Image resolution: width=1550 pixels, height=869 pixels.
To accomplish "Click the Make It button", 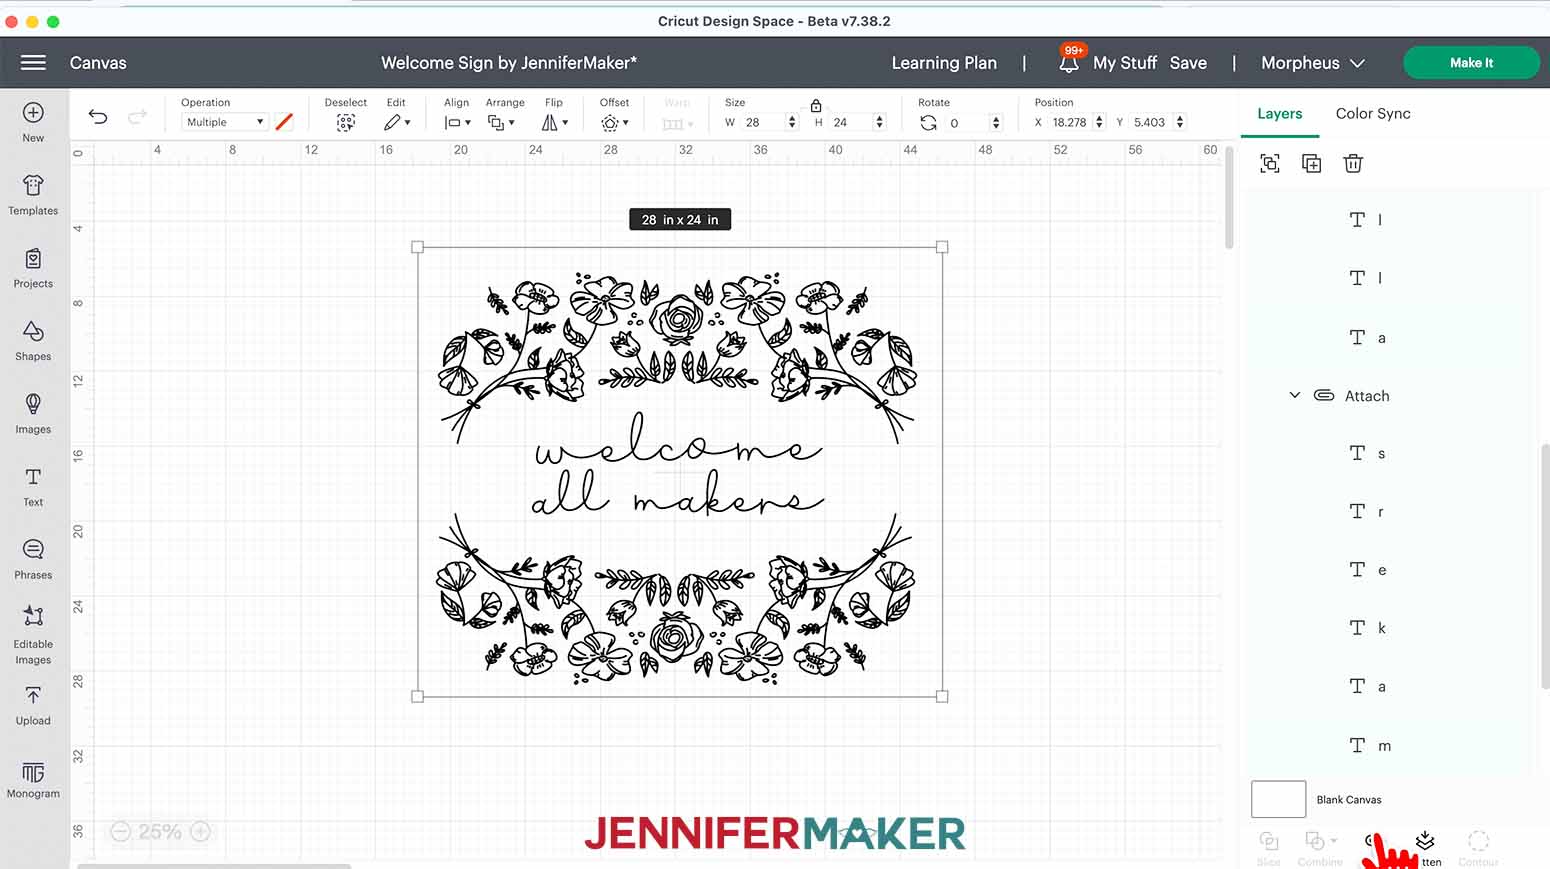I will click(1471, 62).
